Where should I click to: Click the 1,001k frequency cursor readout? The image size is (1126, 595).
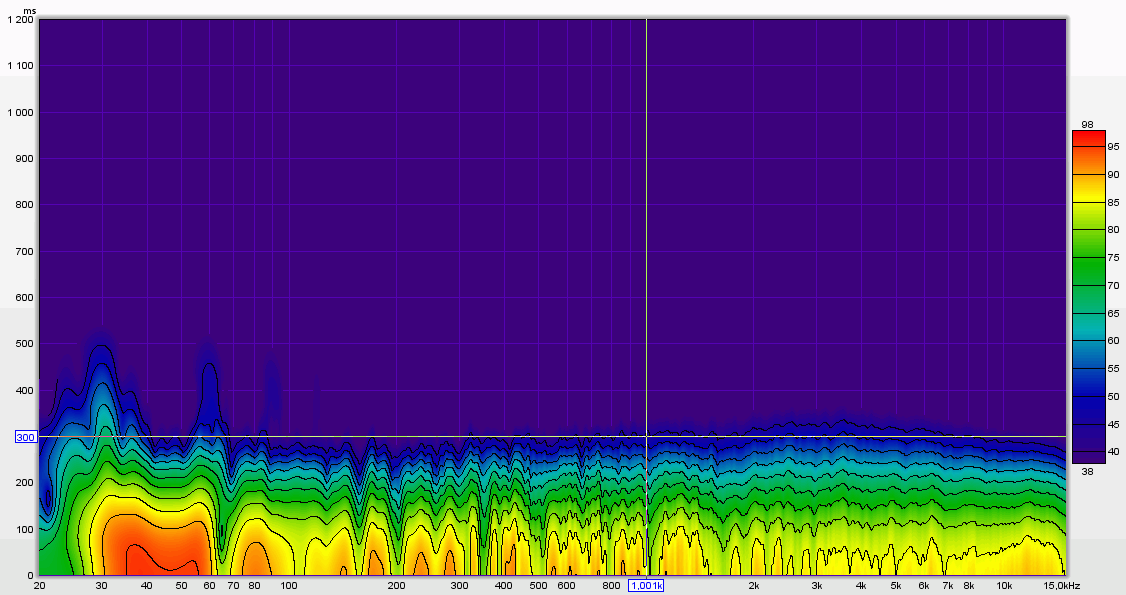coord(645,586)
